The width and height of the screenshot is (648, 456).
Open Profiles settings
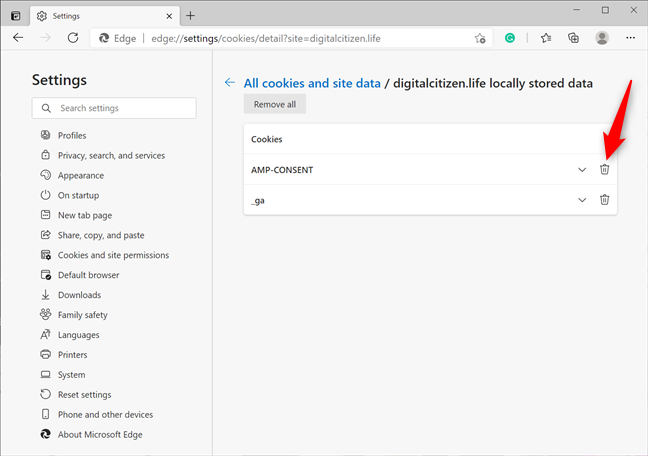pos(72,136)
